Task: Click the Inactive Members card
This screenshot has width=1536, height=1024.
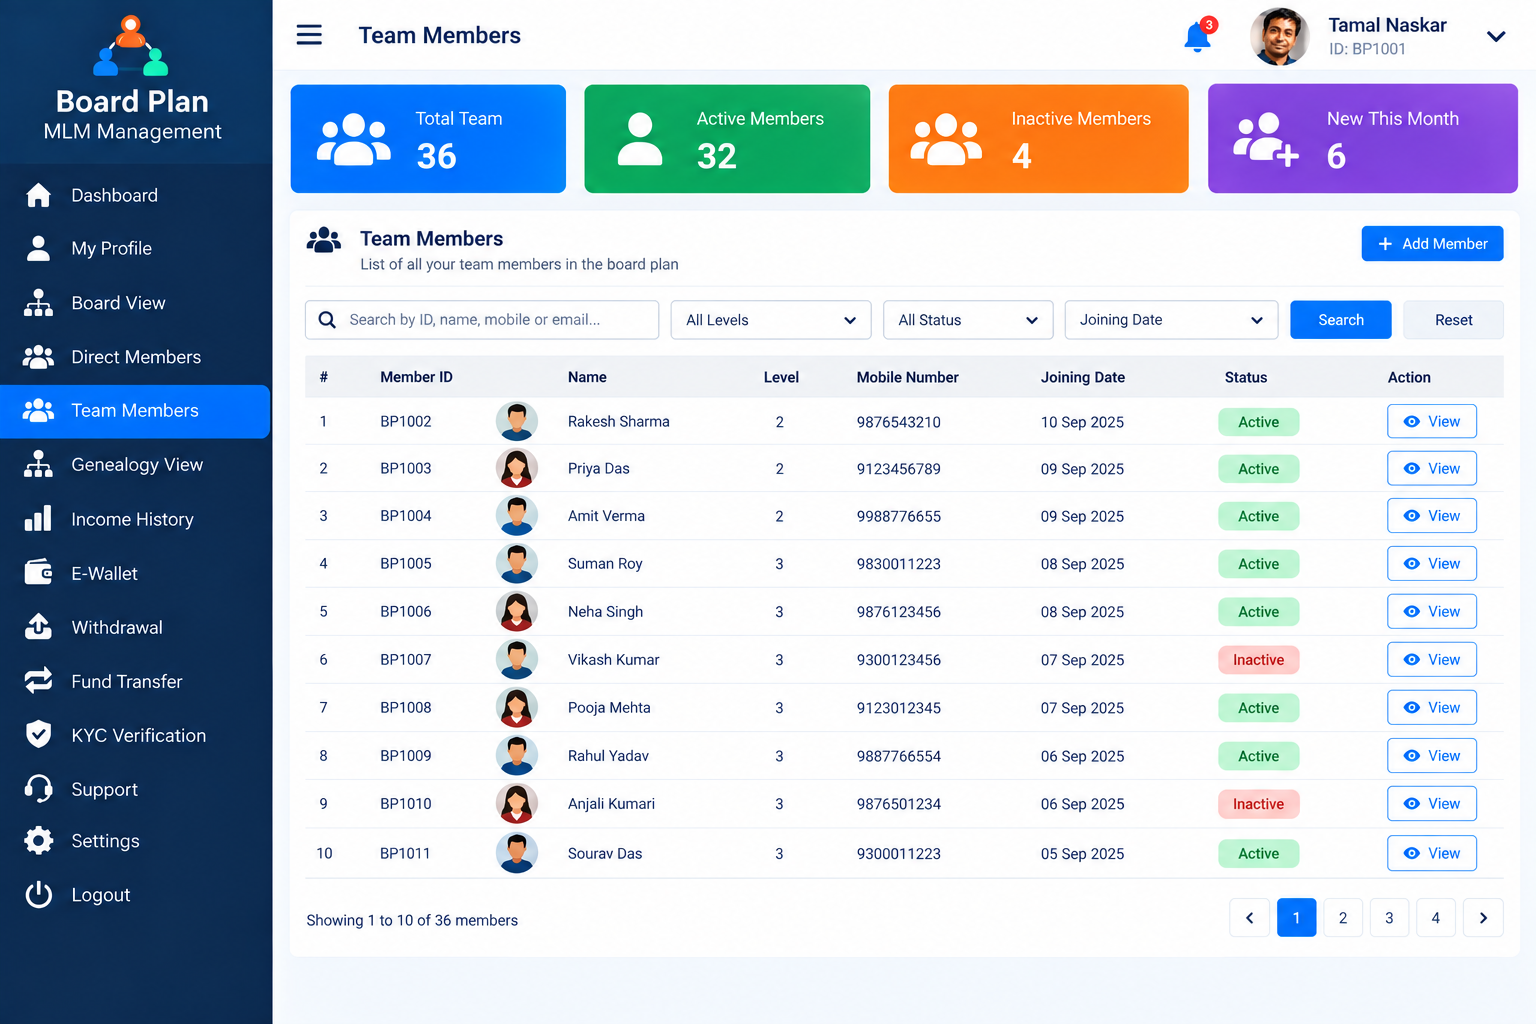Action: [1038, 139]
